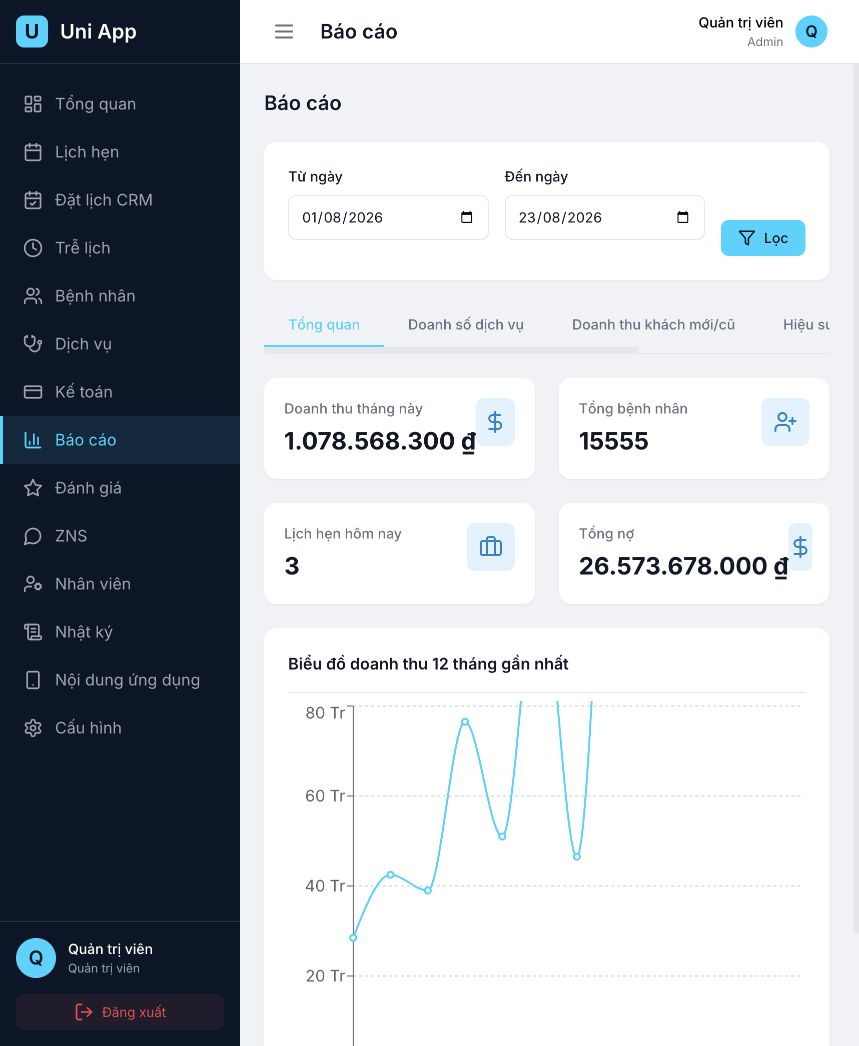Click the briefcase icon on Lịch hẹn hôm nay card
Image resolution: width=859 pixels, height=1046 pixels.
[x=491, y=547]
